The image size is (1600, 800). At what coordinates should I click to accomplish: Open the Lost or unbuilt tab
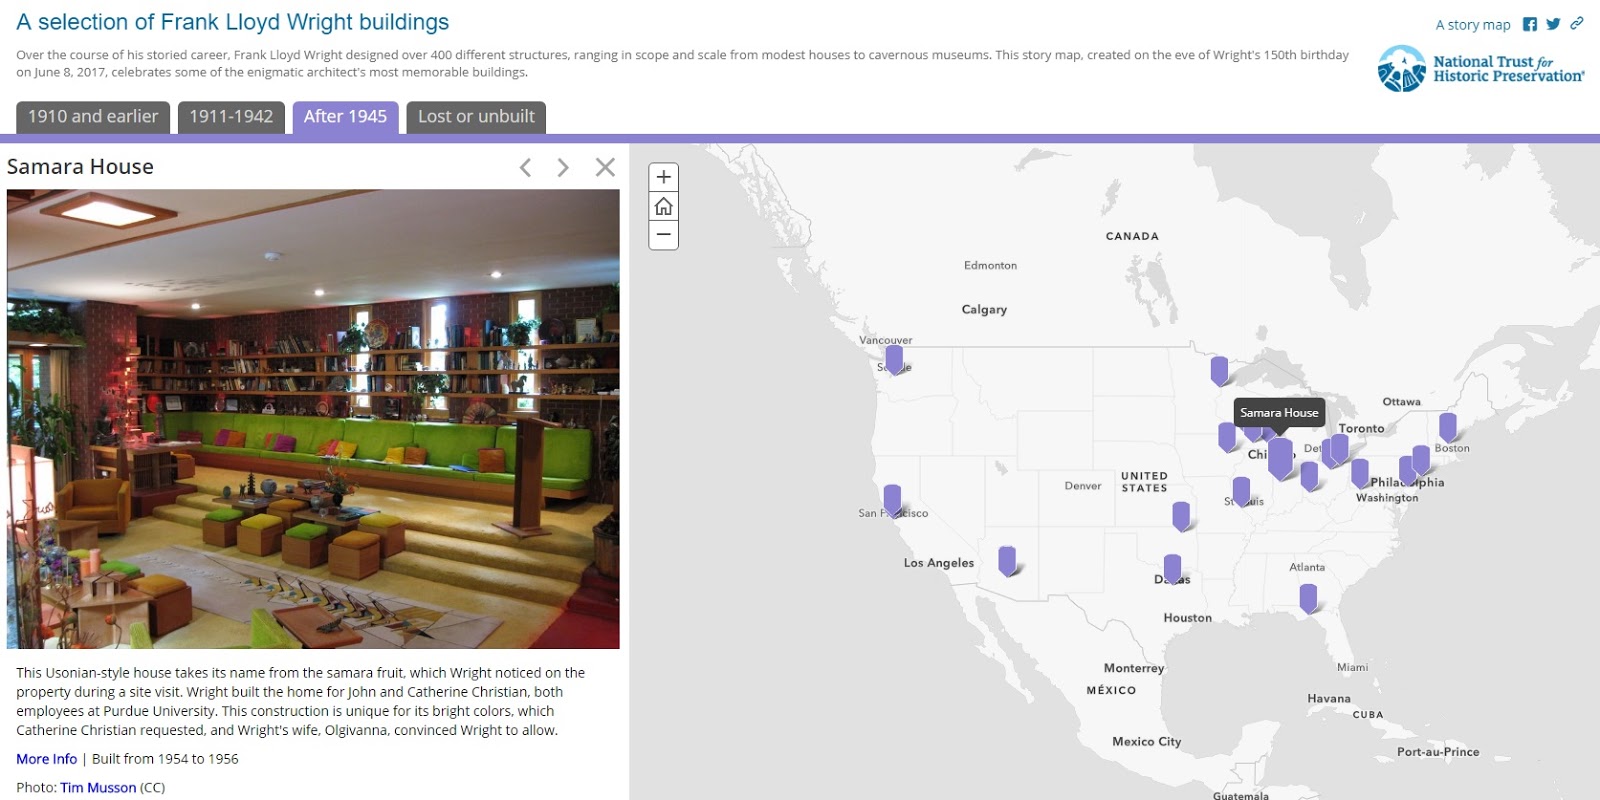point(475,116)
